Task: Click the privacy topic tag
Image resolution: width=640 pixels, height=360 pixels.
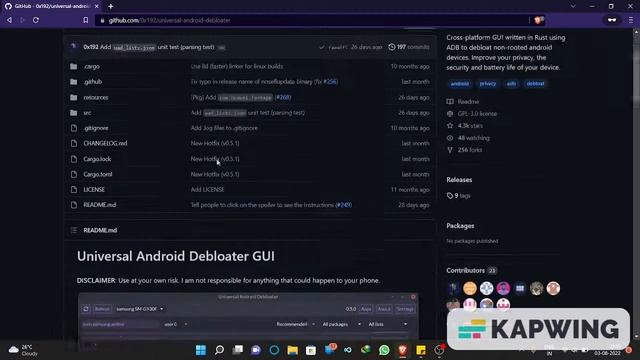Action: pos(487,84)
